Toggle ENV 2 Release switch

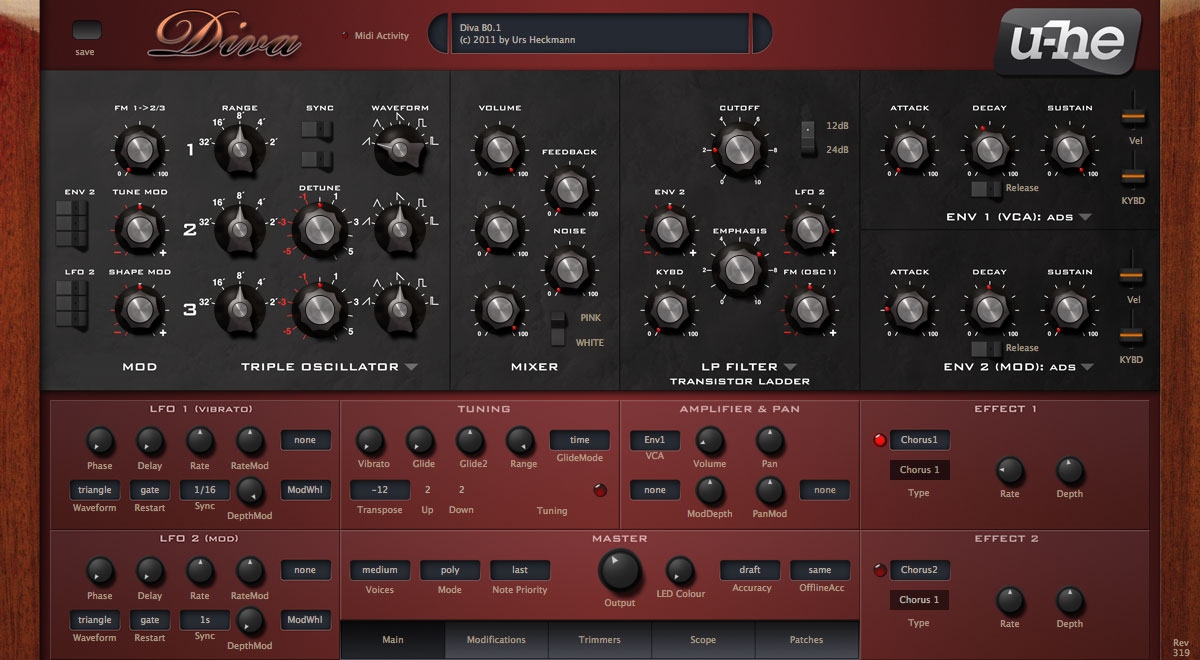coord(987,347)
